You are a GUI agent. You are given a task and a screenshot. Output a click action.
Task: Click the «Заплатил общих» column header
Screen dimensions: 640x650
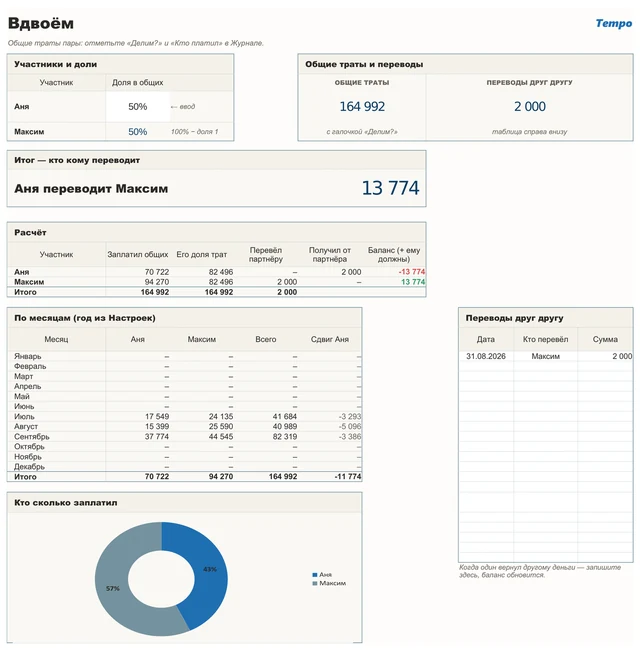(x=138, y=255)
